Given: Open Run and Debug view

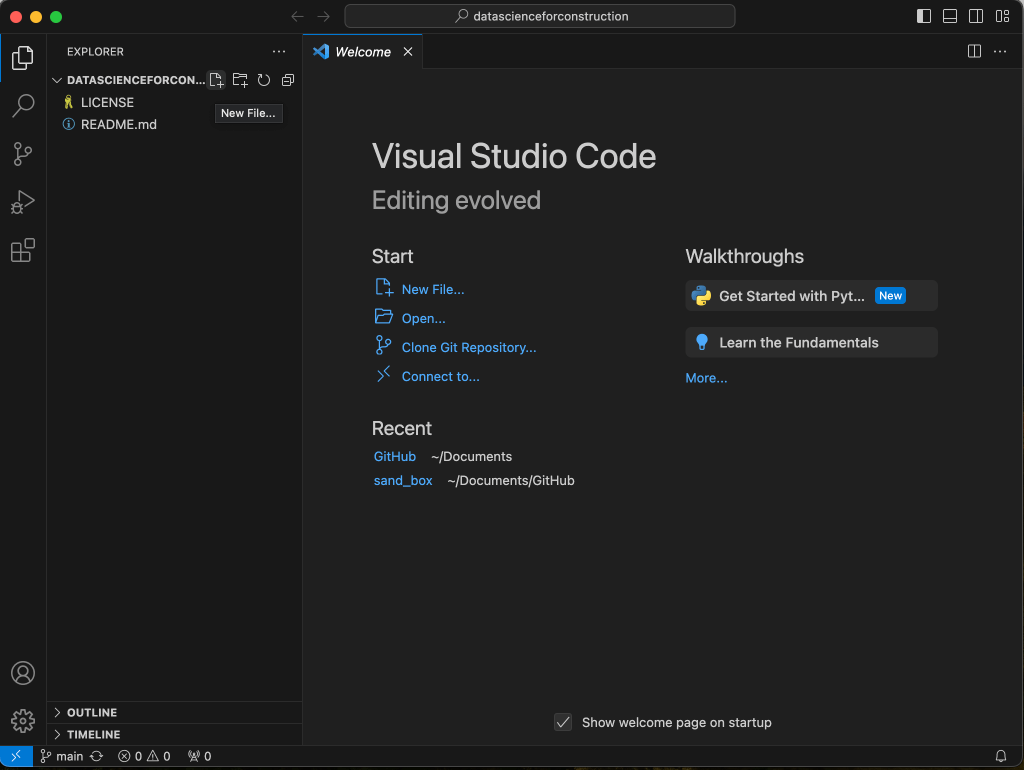Looking at the screenshot, I should click(23, 202).
